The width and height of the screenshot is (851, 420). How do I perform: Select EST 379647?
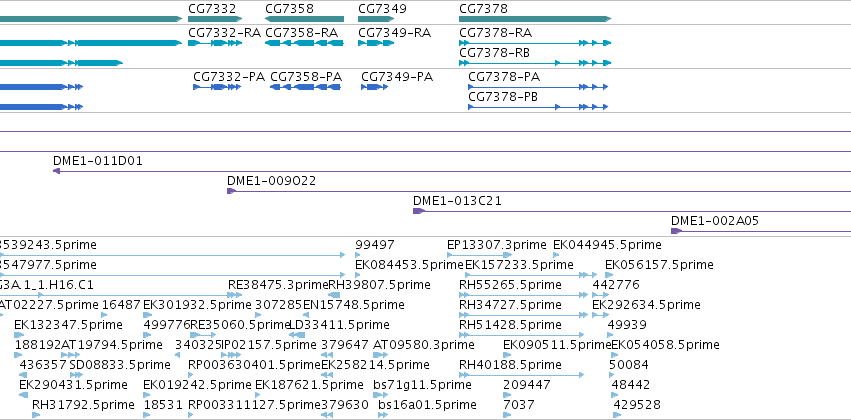[x=345, y=345]
